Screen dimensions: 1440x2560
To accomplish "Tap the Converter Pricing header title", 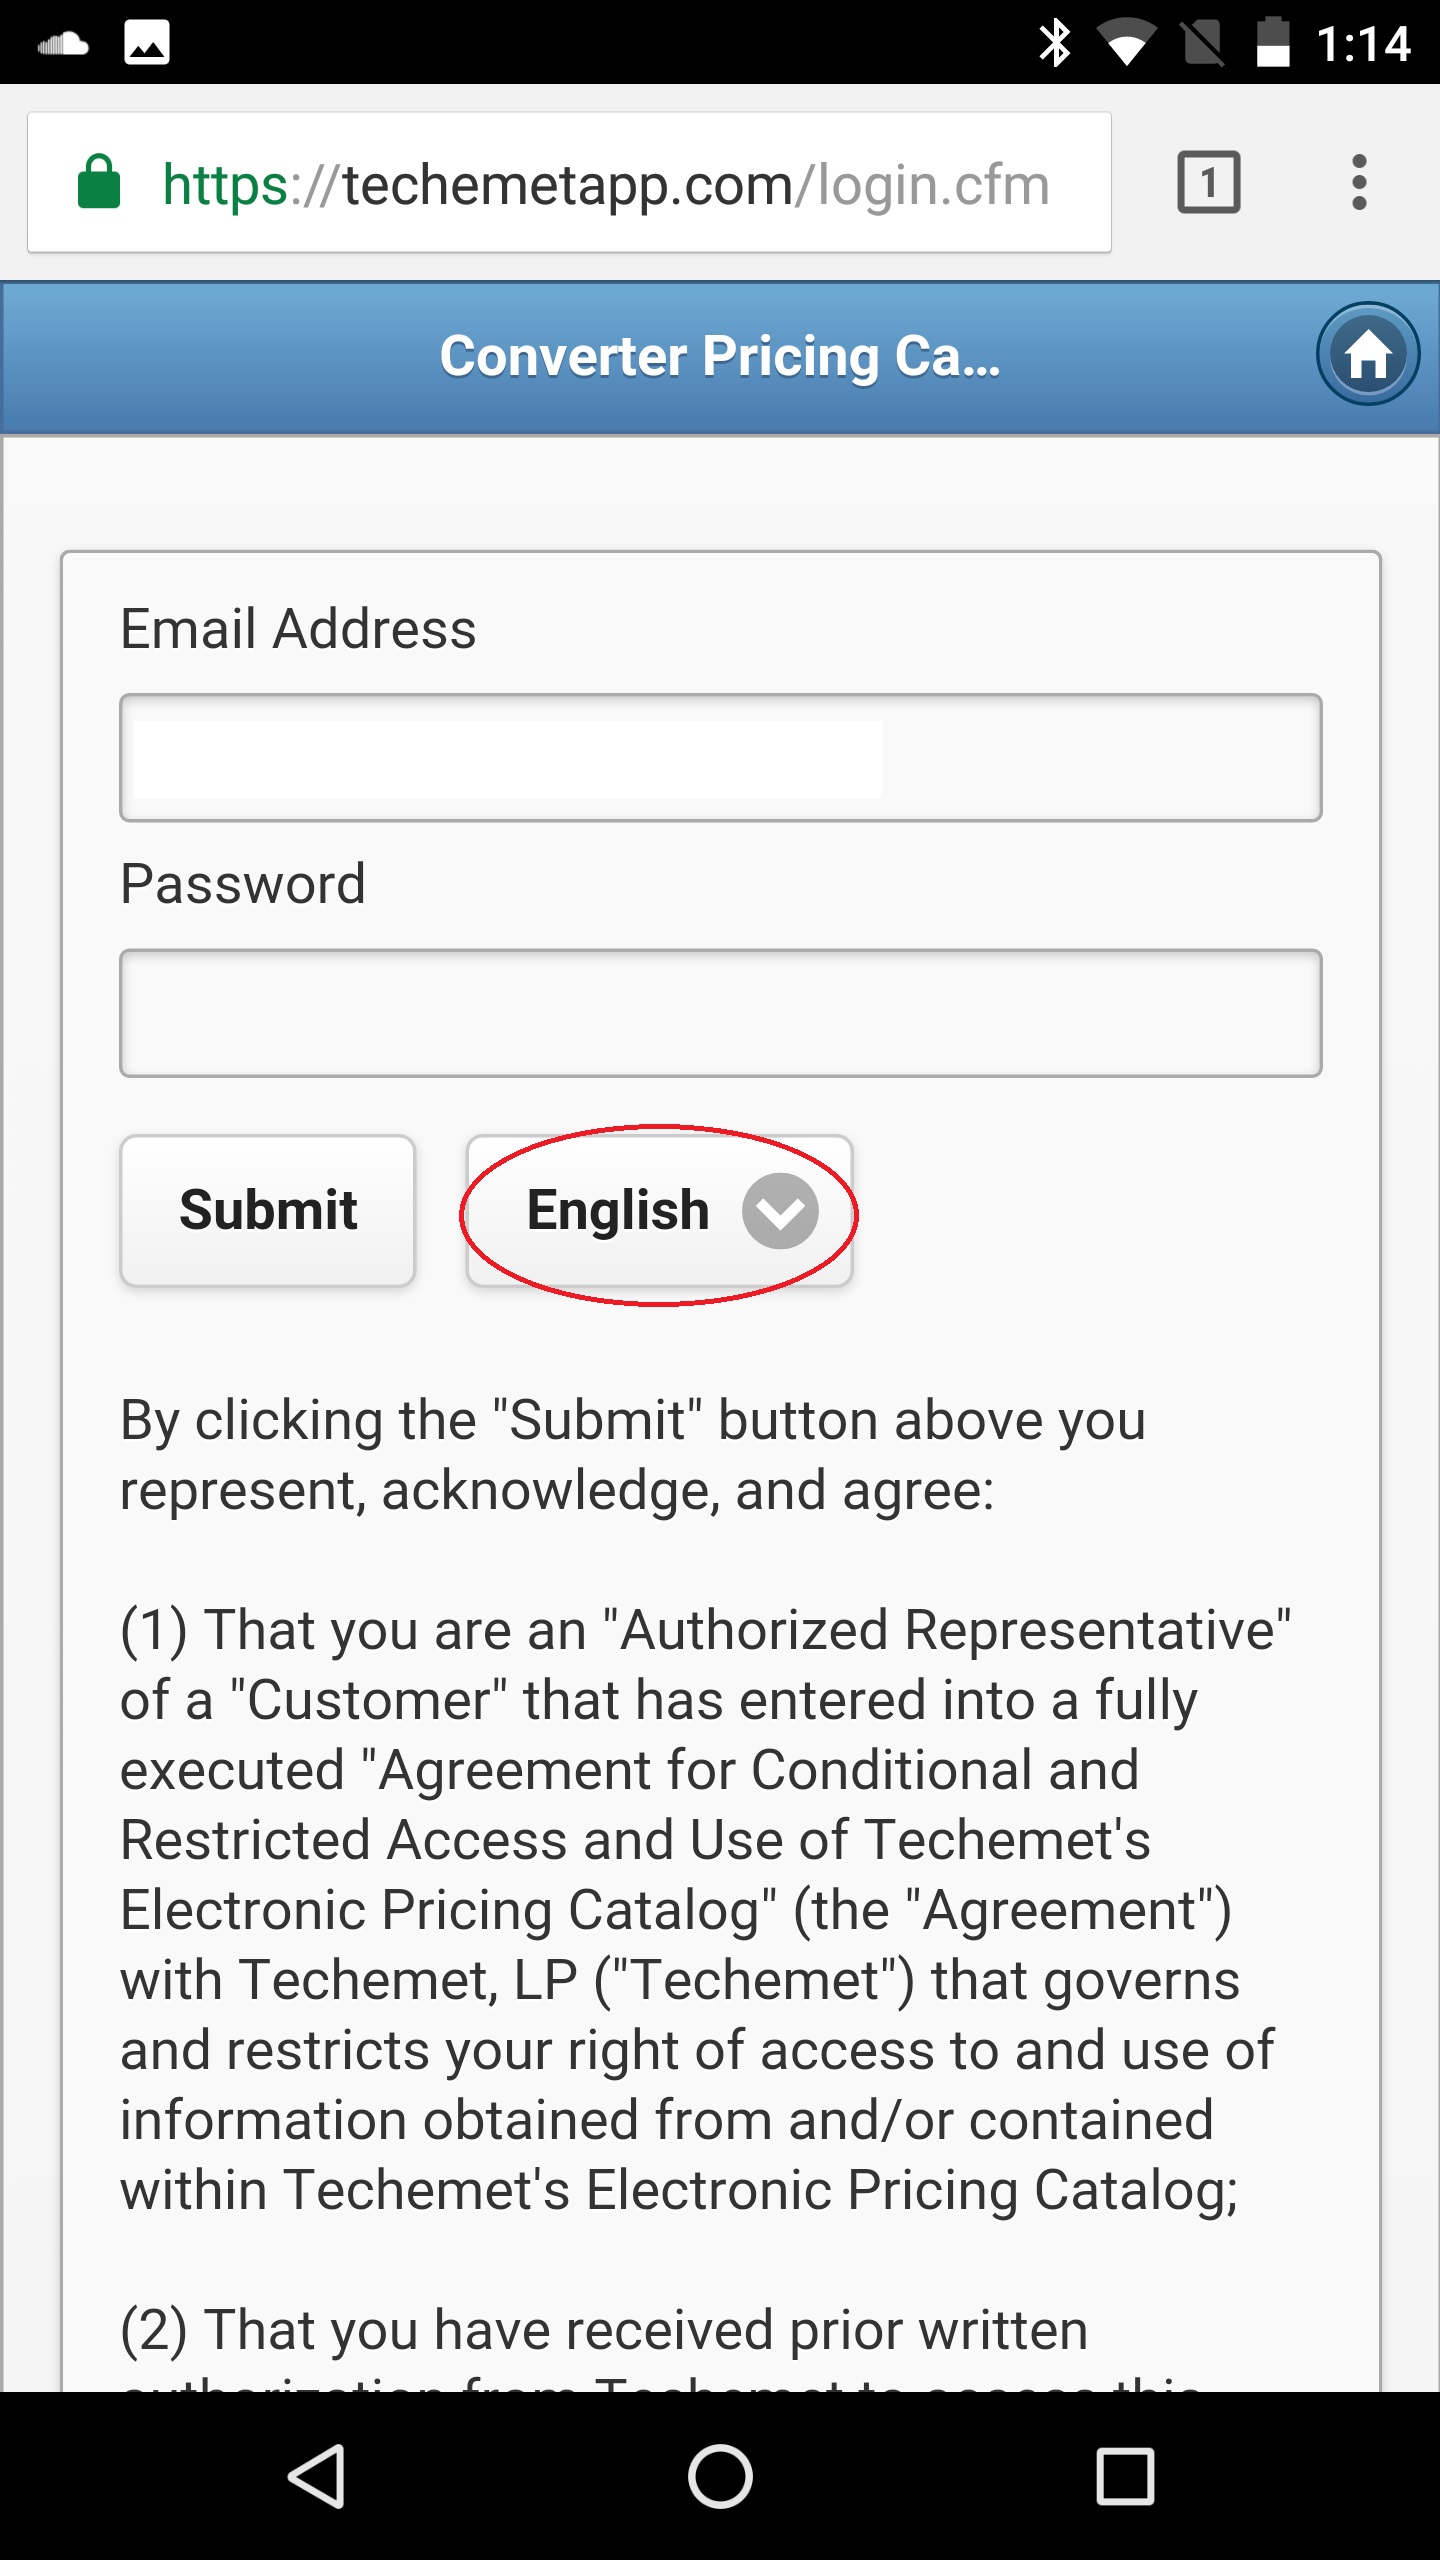I will point(720,356).
